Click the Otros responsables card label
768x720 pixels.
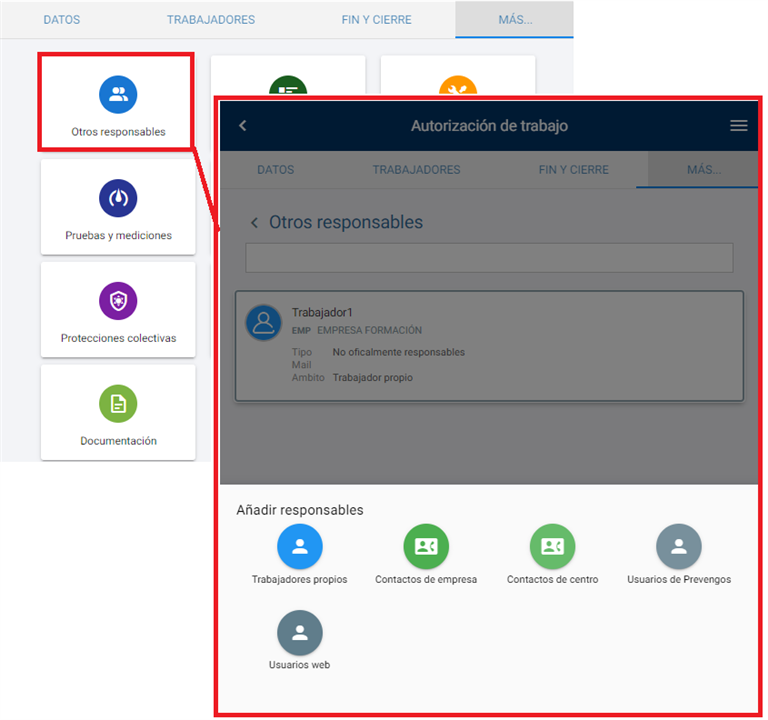118,132
